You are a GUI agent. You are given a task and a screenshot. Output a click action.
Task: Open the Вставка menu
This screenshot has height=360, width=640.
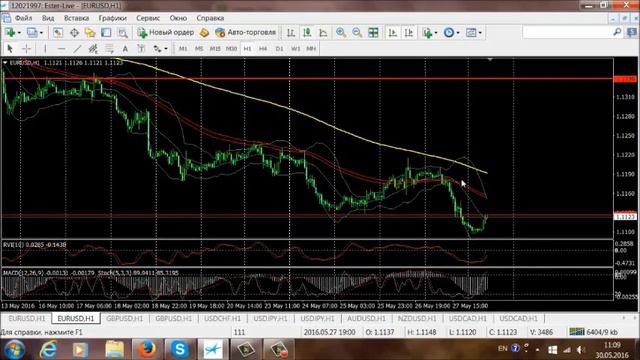click(x=76, y=18)
